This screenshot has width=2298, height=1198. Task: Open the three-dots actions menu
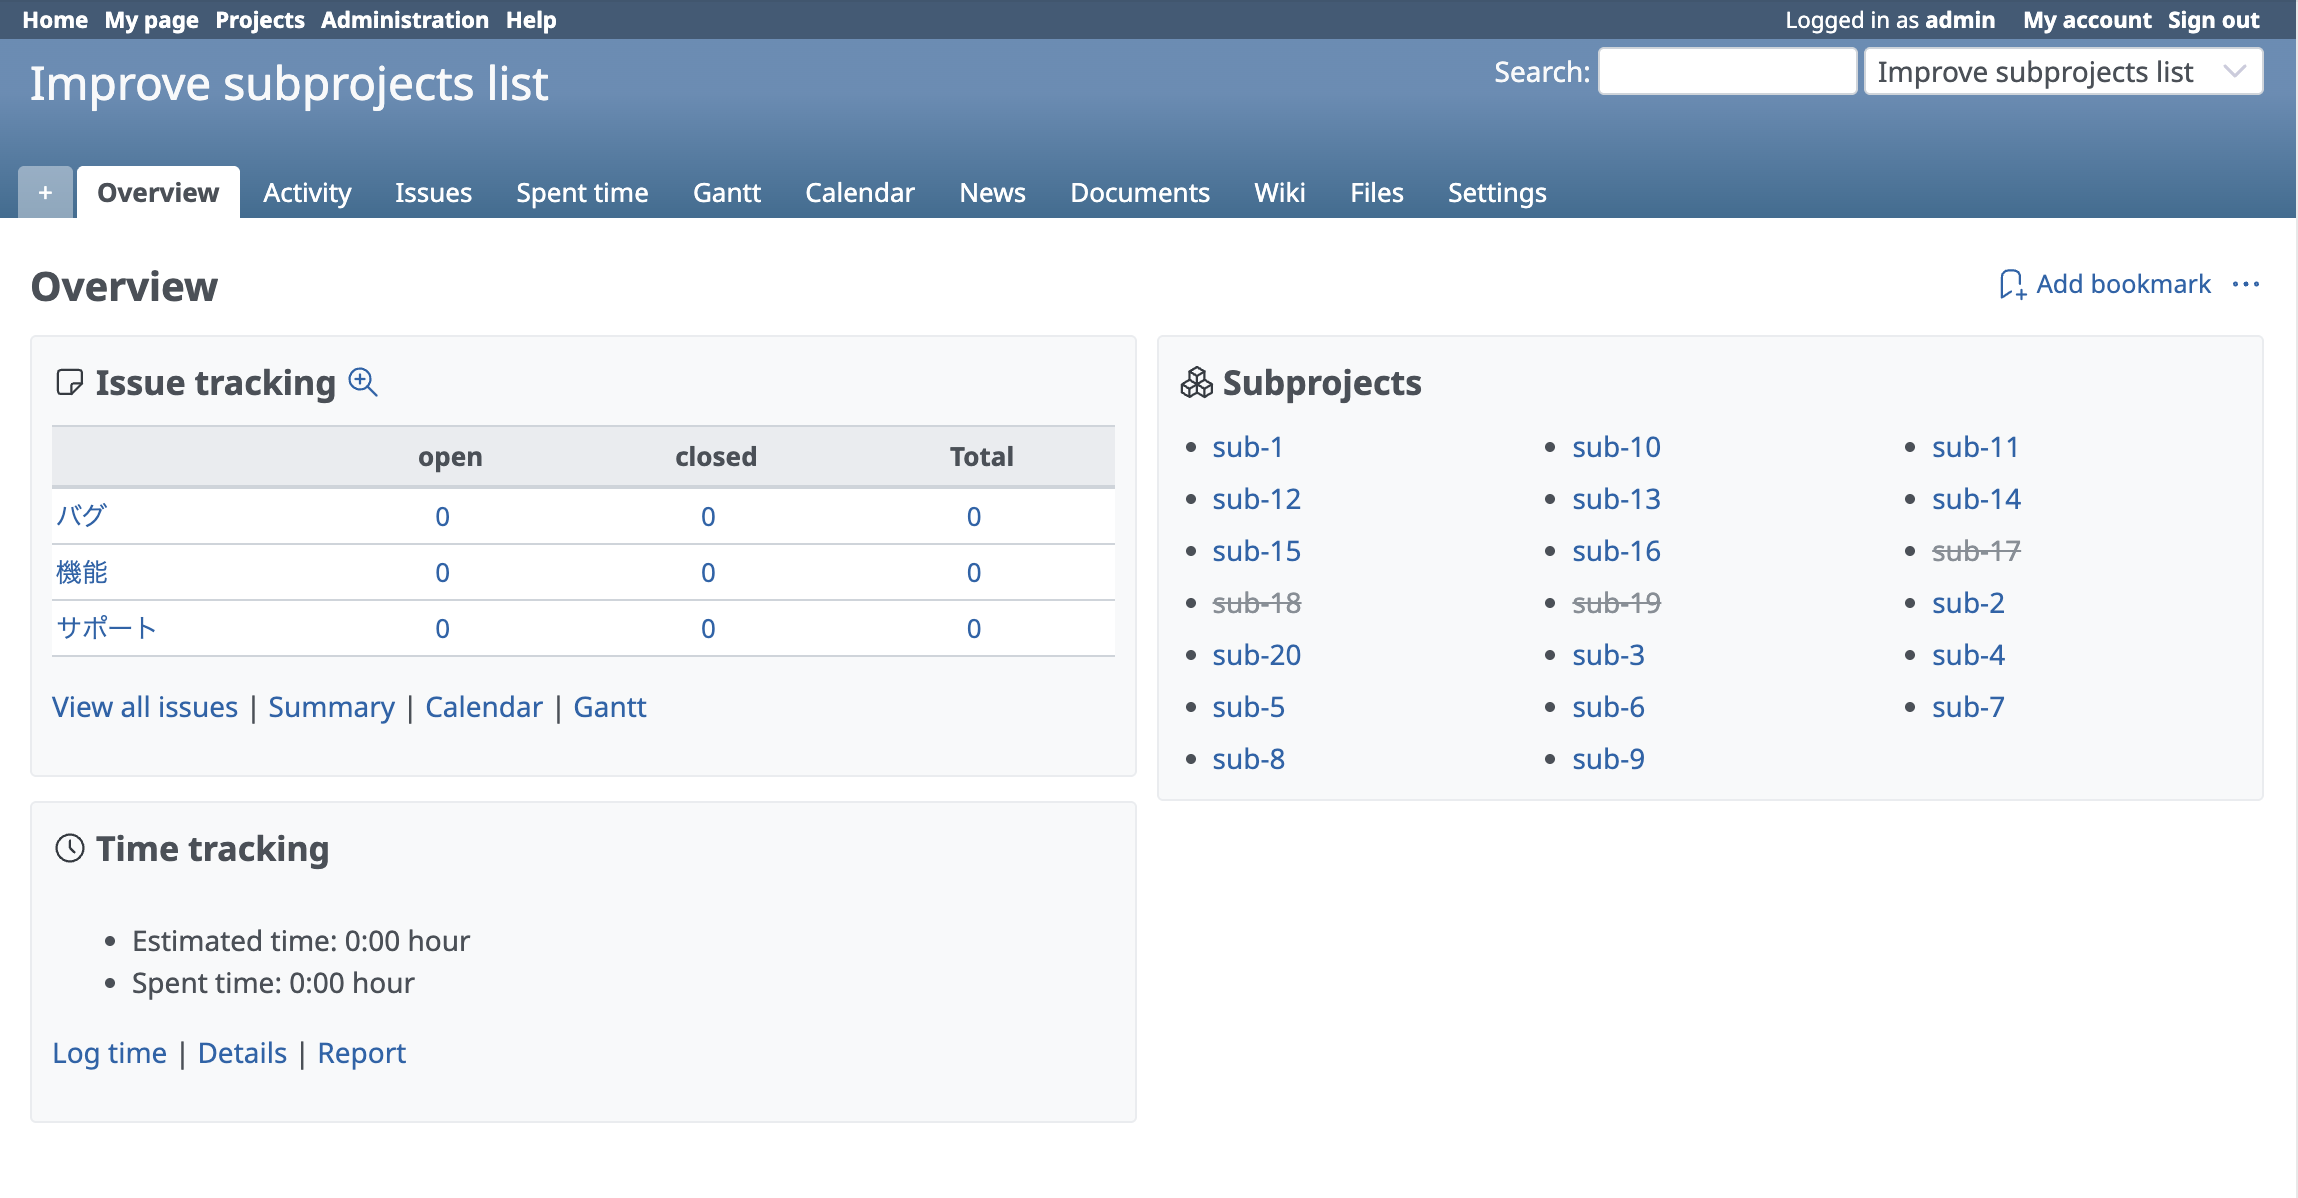click(2246, 285)
